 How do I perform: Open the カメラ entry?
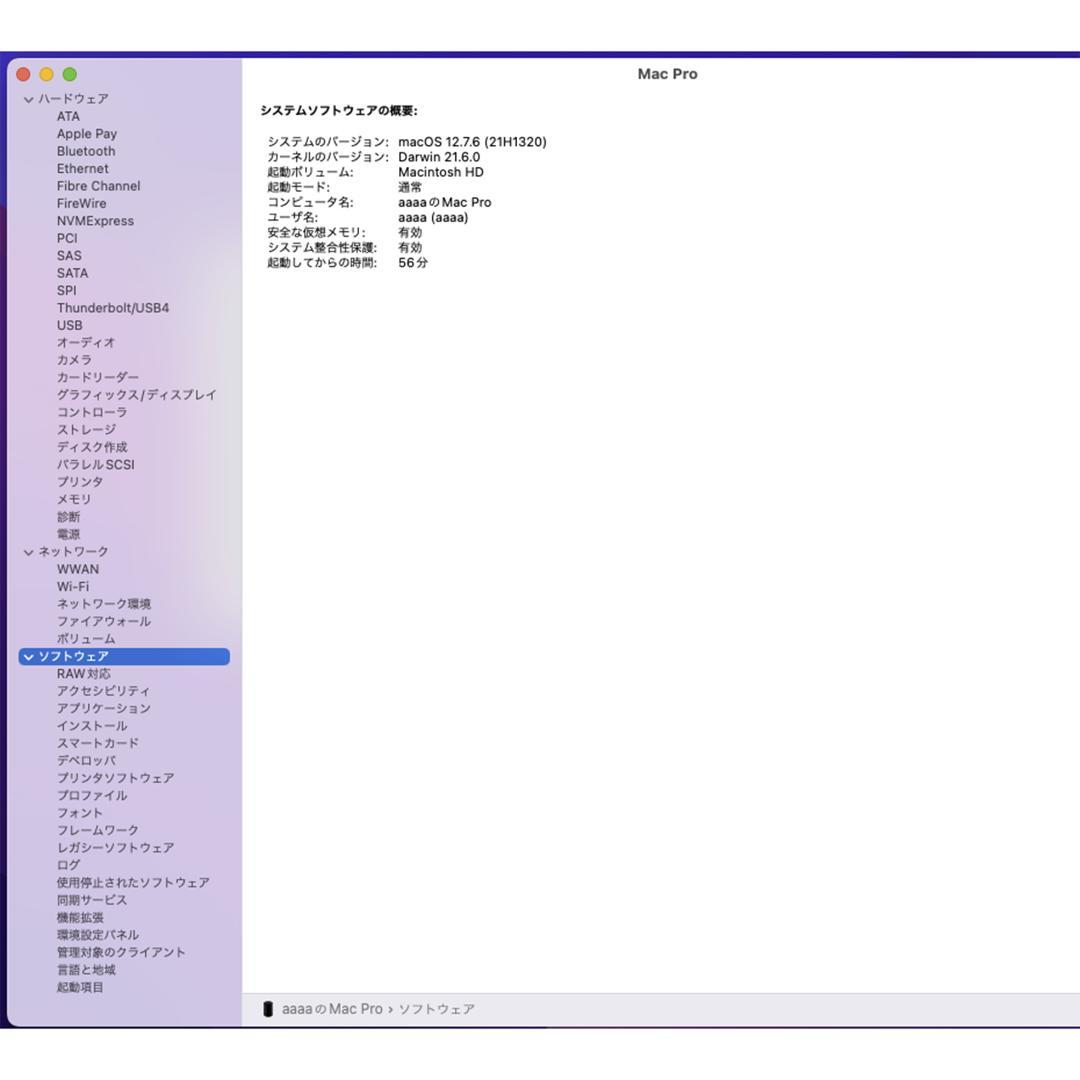pos(74,360)
